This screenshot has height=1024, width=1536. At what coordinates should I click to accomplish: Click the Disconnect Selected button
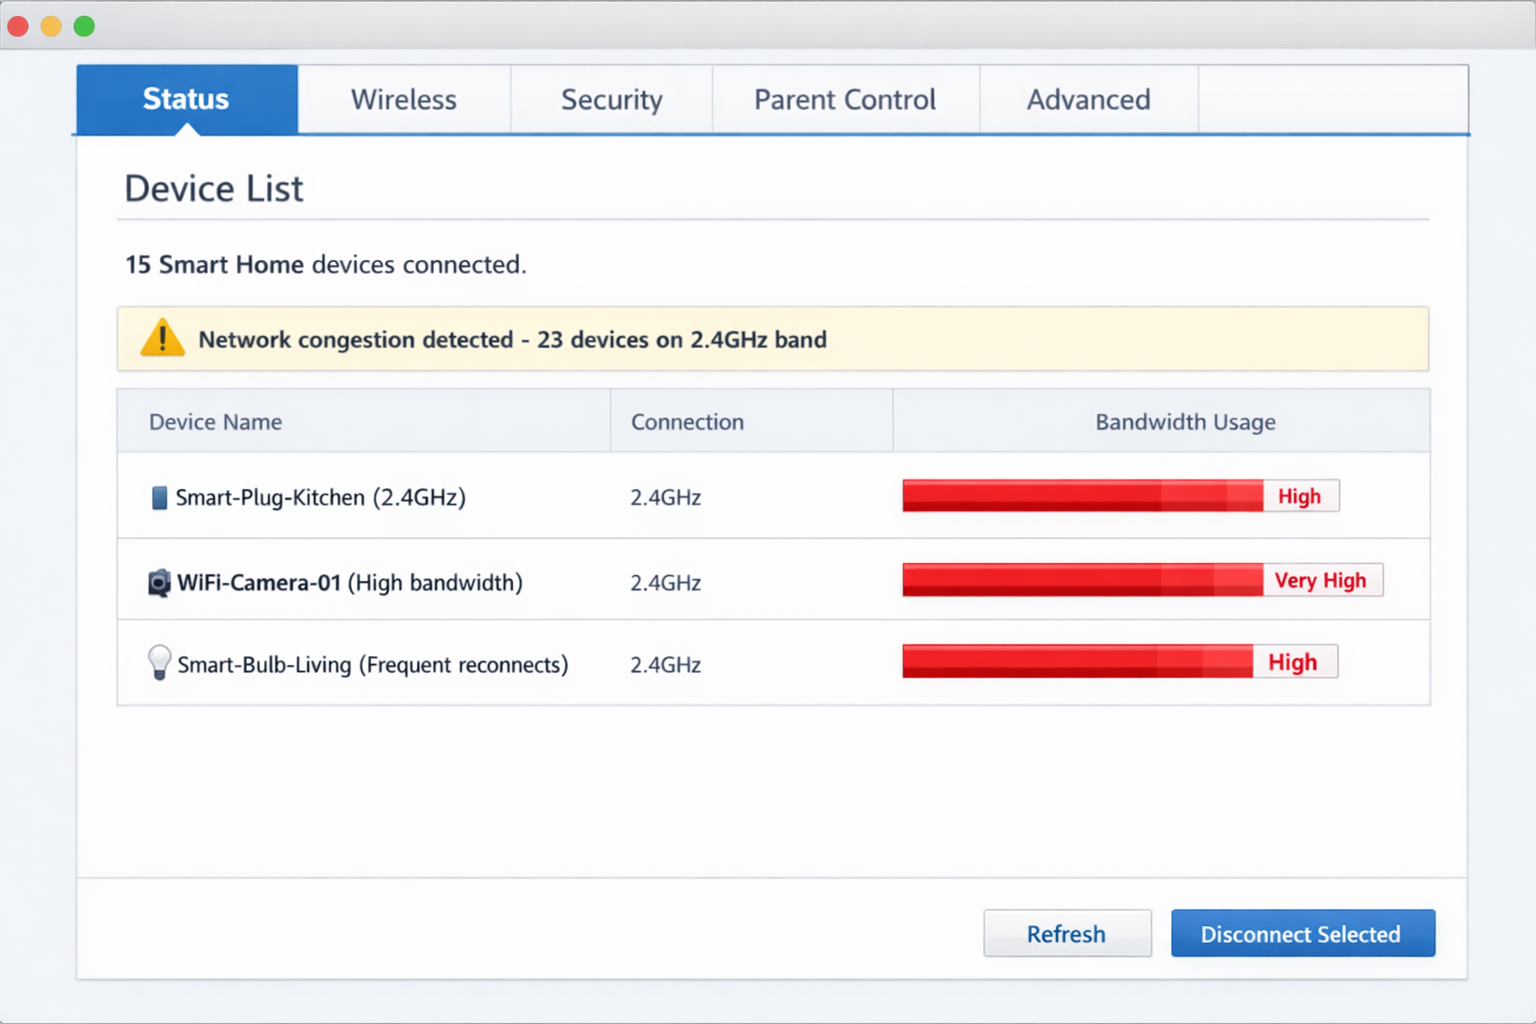(1302, 934)
